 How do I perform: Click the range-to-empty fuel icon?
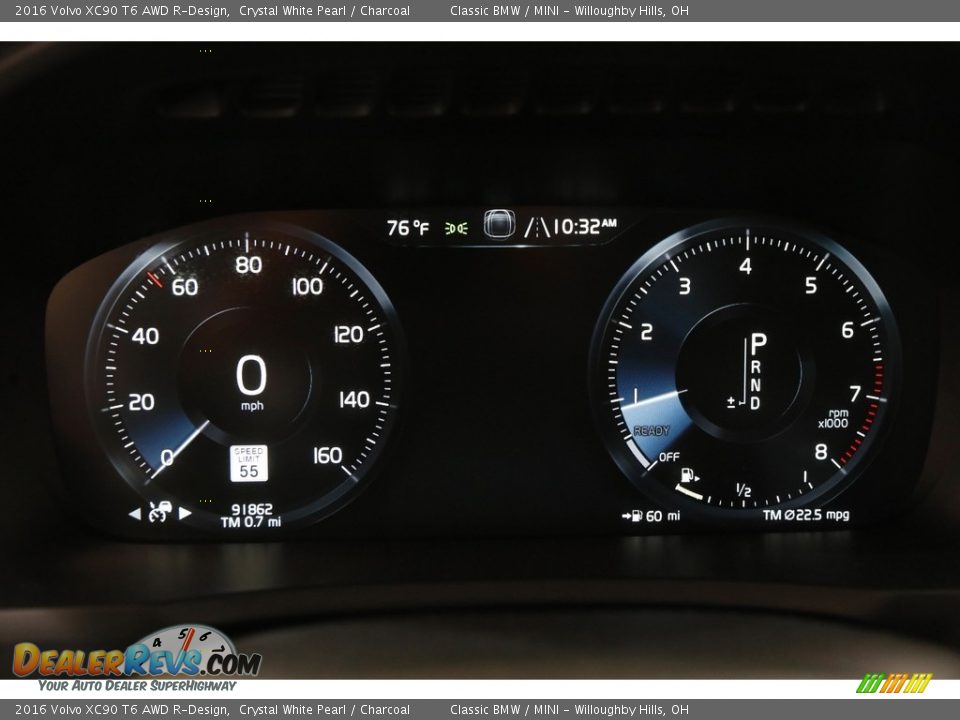632,516
